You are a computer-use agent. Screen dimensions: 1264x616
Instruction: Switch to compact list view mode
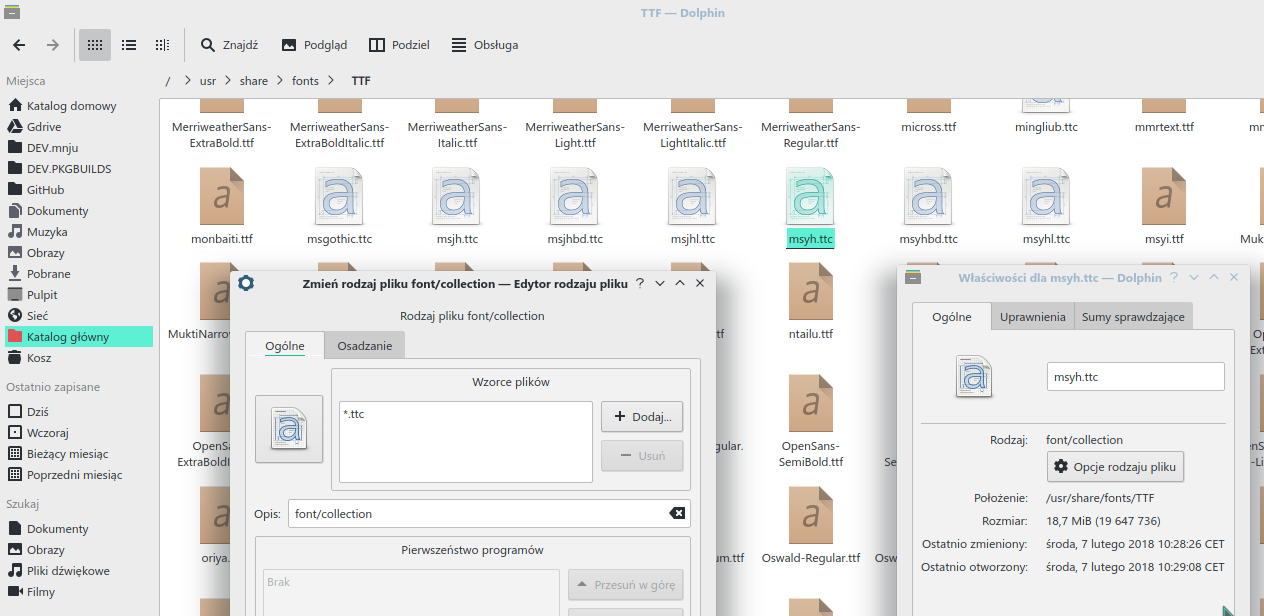tap(128, 44)
